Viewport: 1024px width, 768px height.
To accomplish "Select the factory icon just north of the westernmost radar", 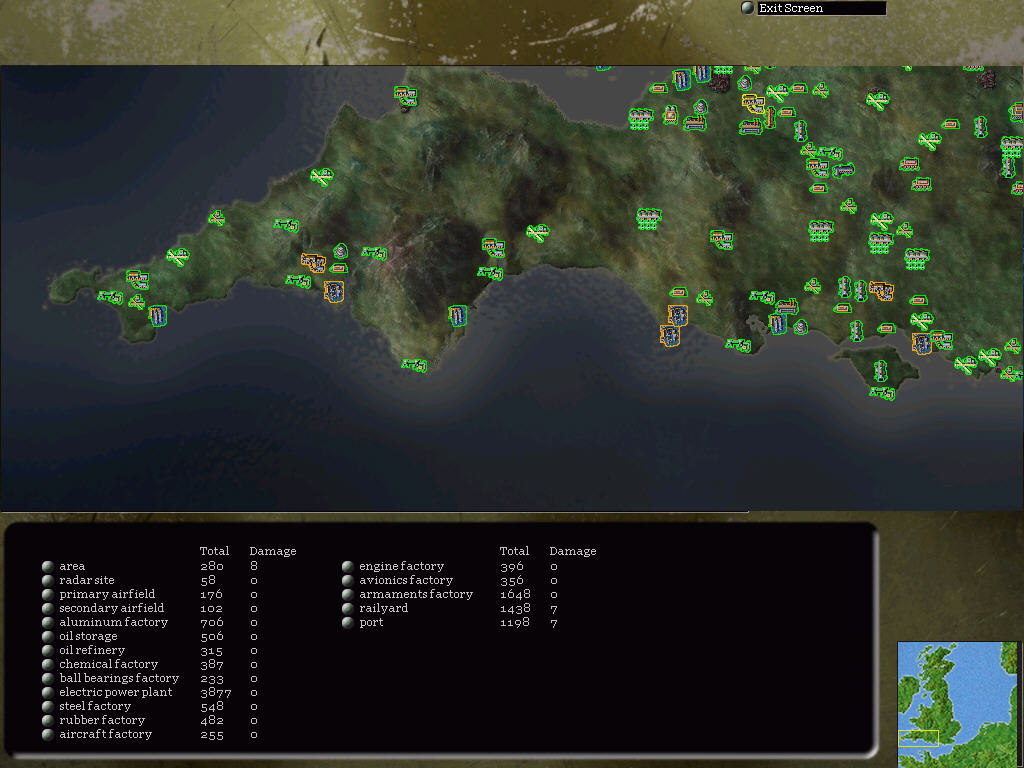I will 137,280.
